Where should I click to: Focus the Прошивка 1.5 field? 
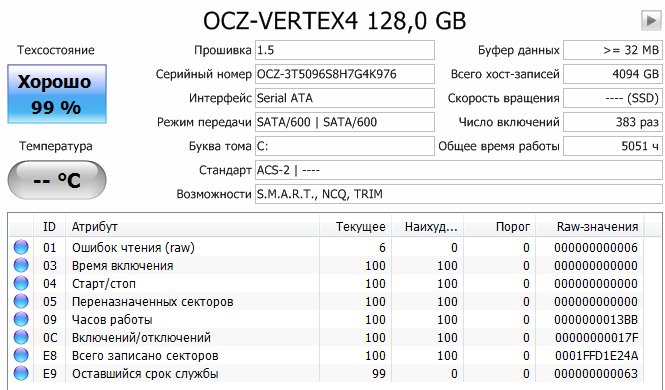(x=345, y=50)
